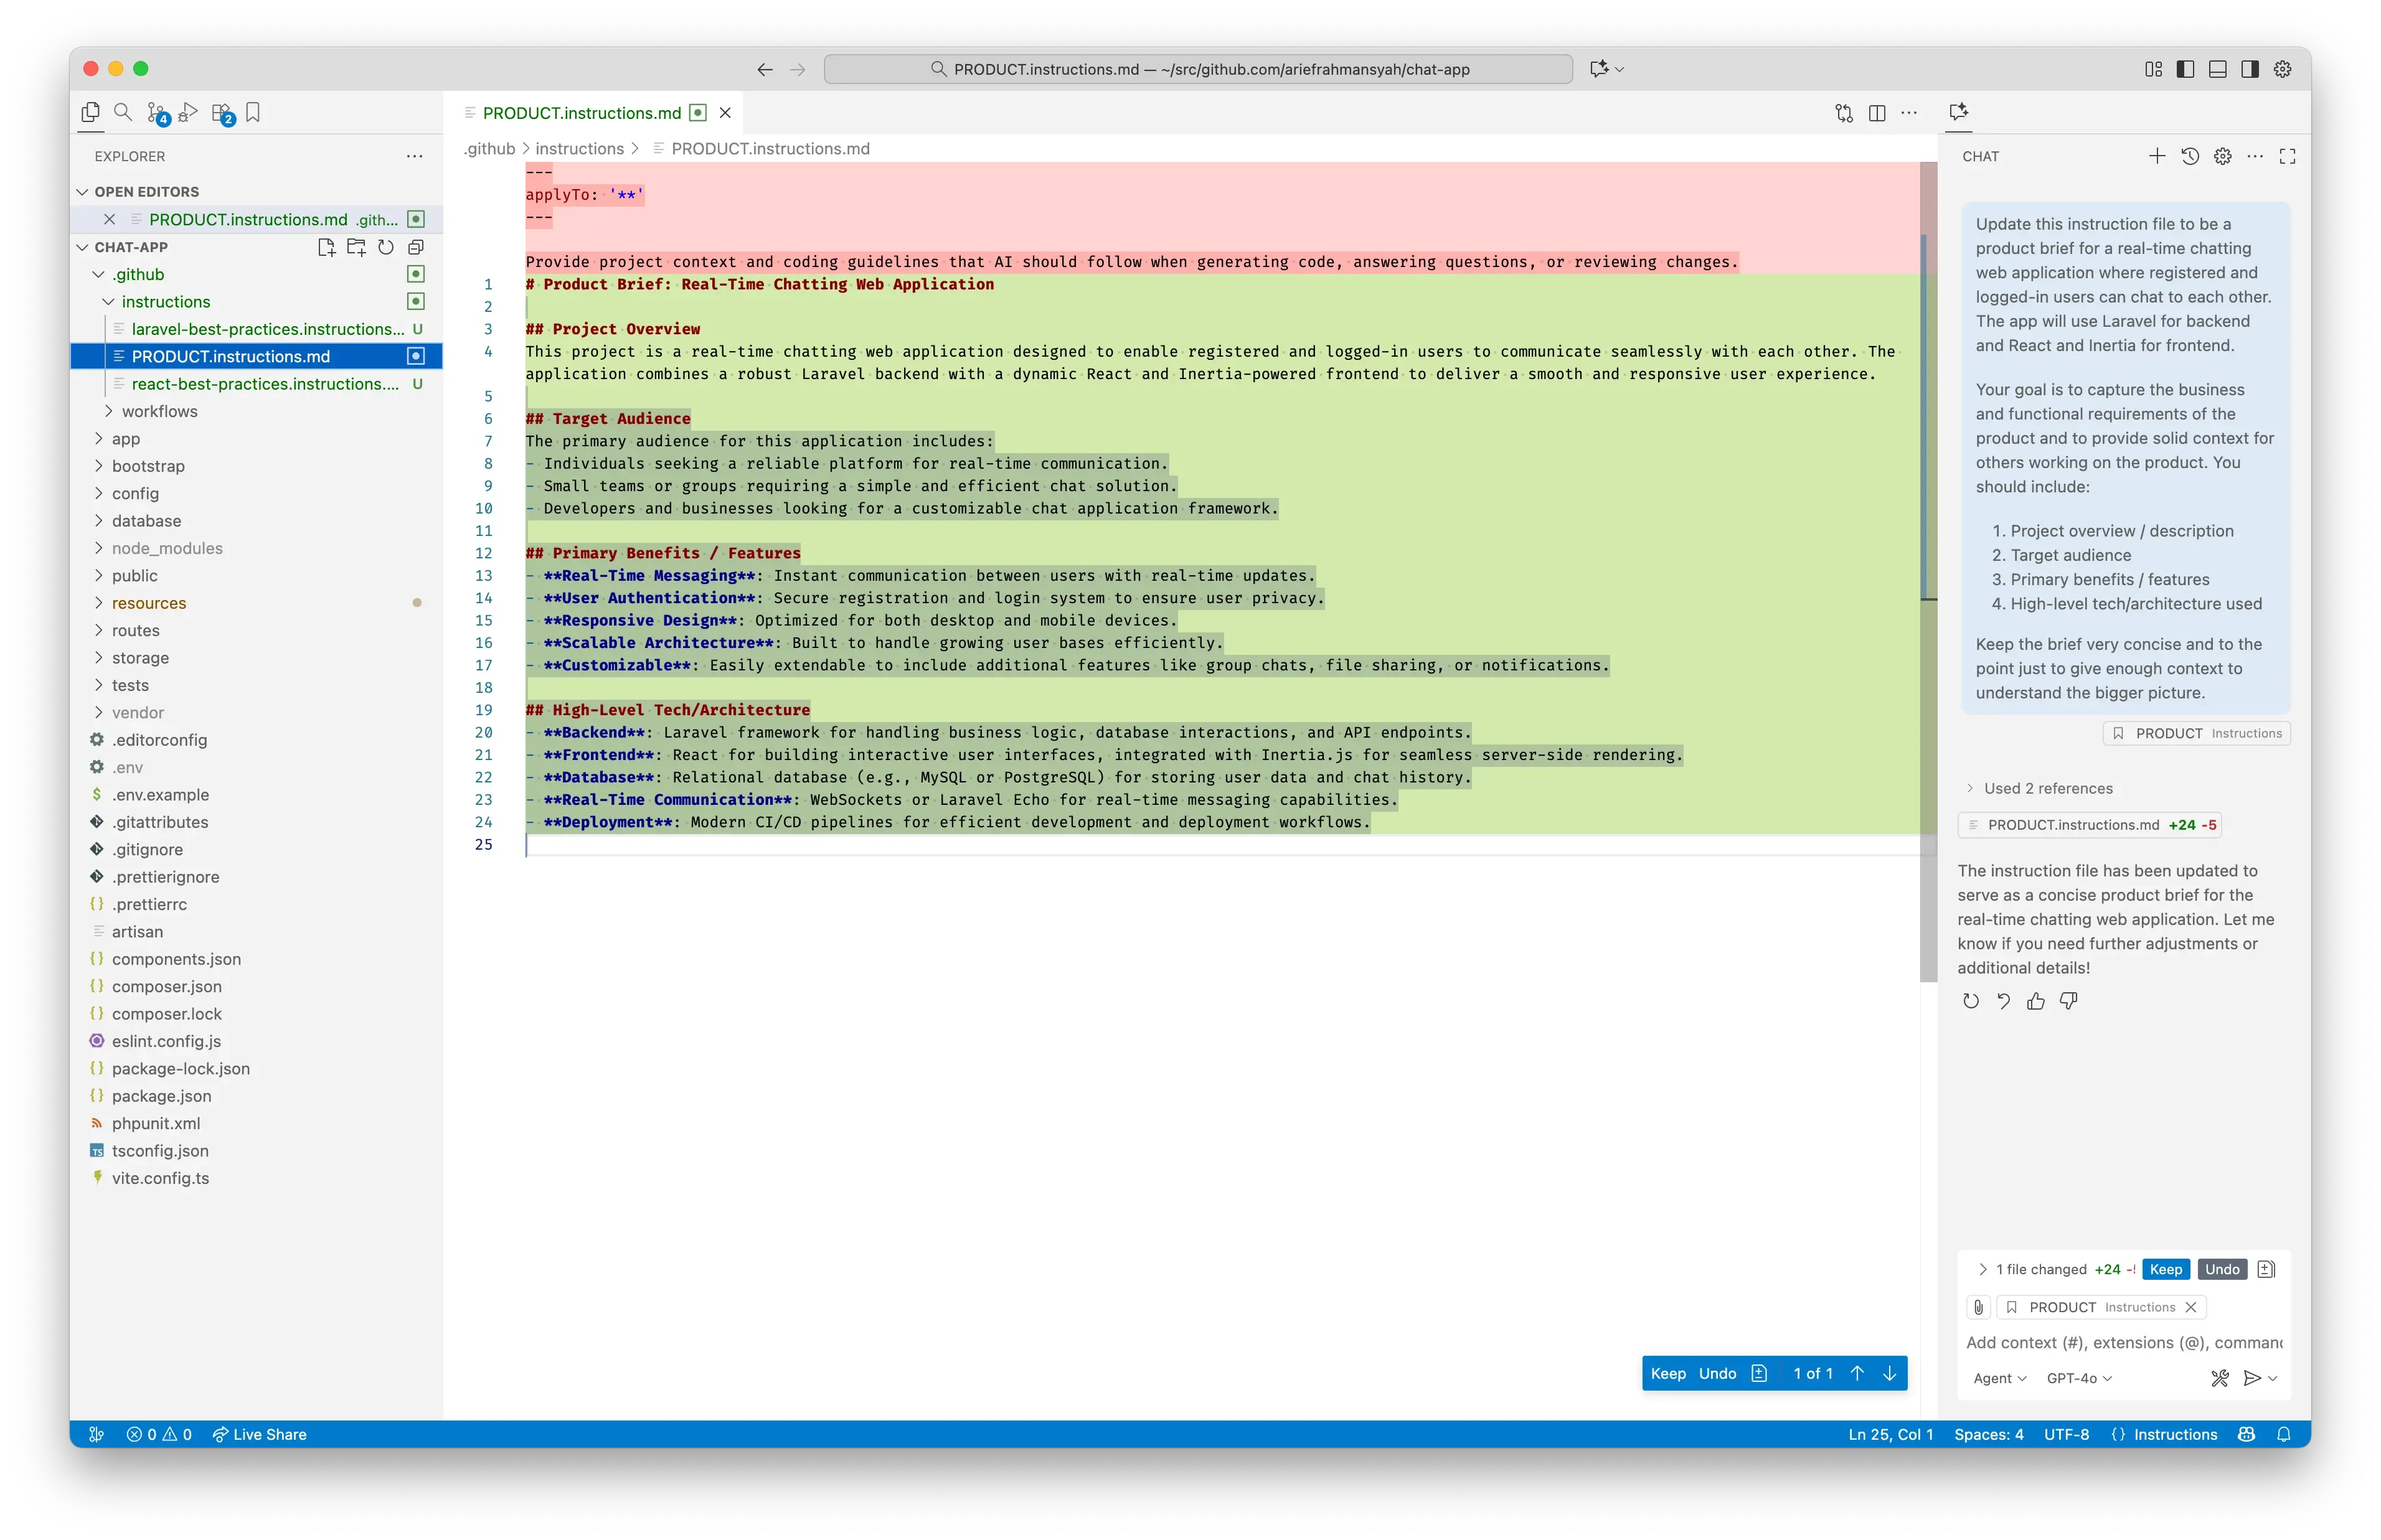Viewport: 2381px width, 1540px height.
Task: Click Undo in chat file changed bar
Action: [2222, 1269]
